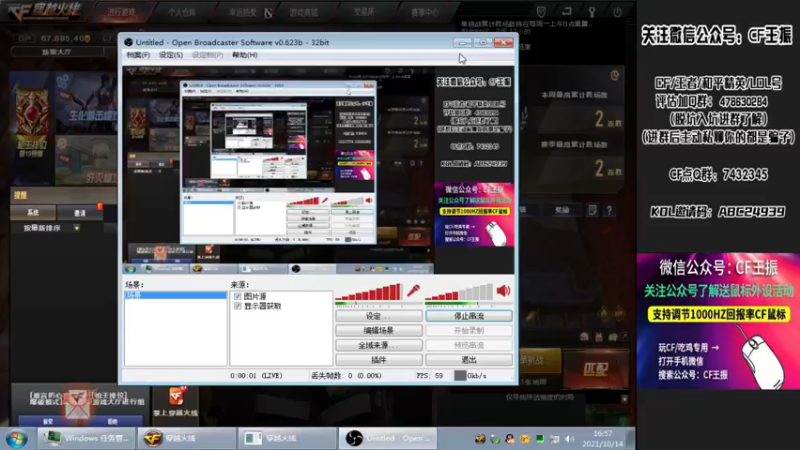
Task: Click the 开始录制 start recording button
Action: tap(469, 331)
